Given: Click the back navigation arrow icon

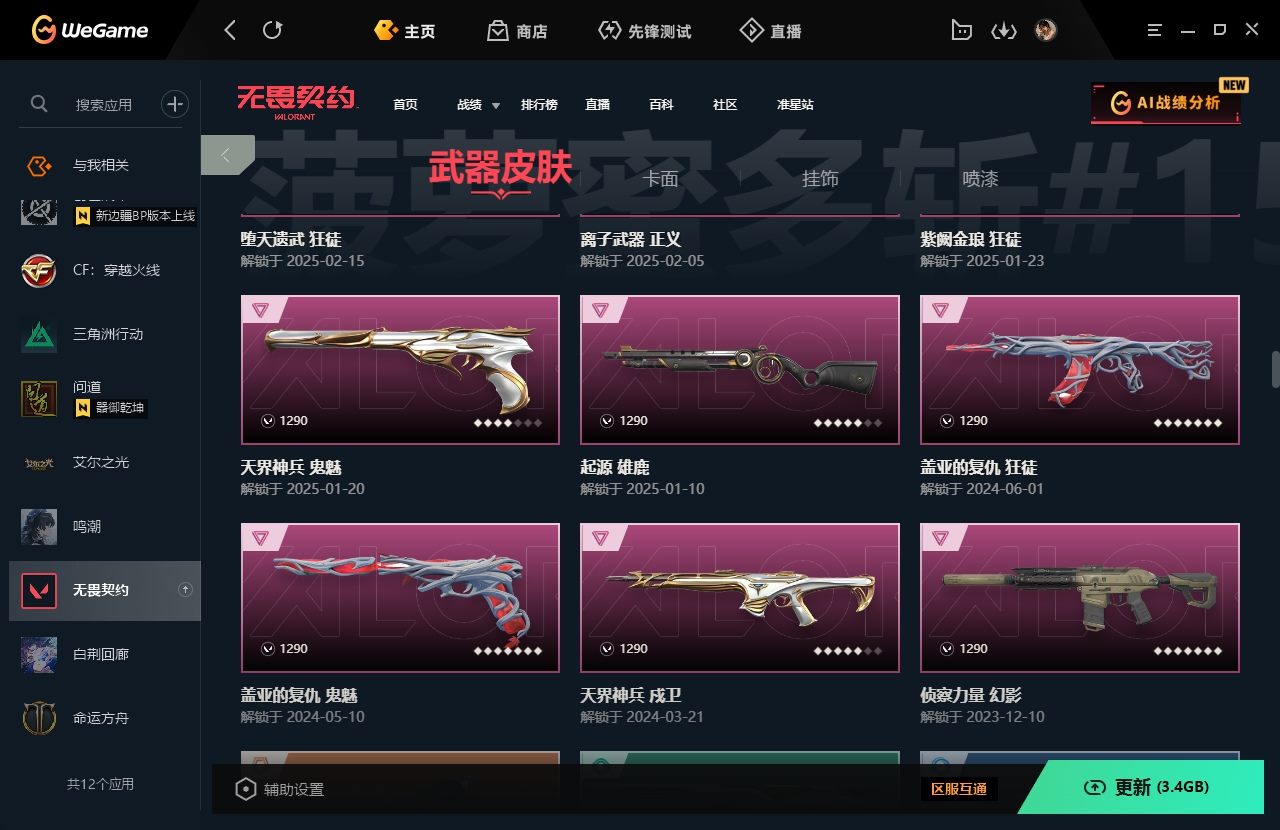Looking at the screenshot, I should pos(230,31).
